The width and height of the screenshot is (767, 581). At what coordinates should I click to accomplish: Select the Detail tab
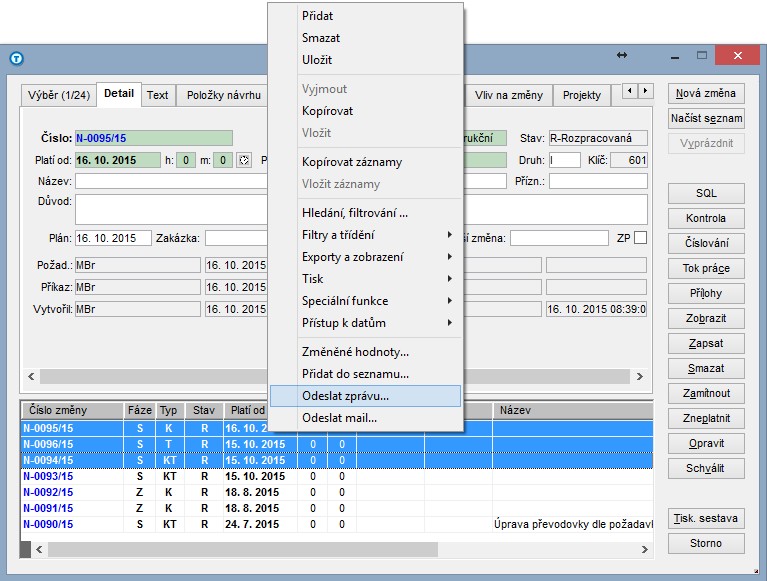coord(119,93)
